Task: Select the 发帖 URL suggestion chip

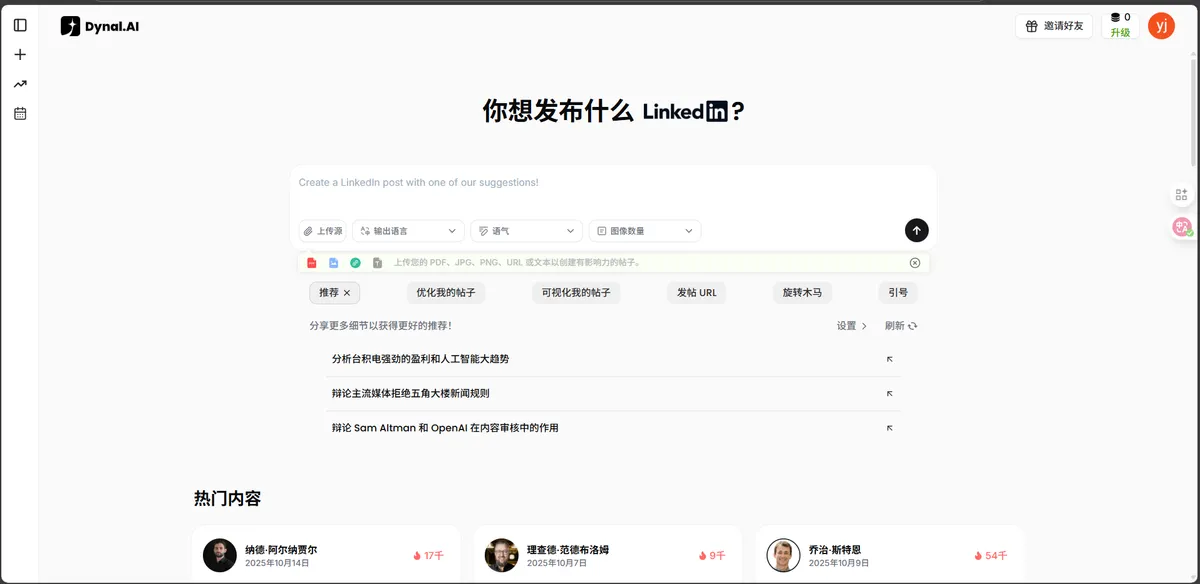Action: [x=696, y=292]
